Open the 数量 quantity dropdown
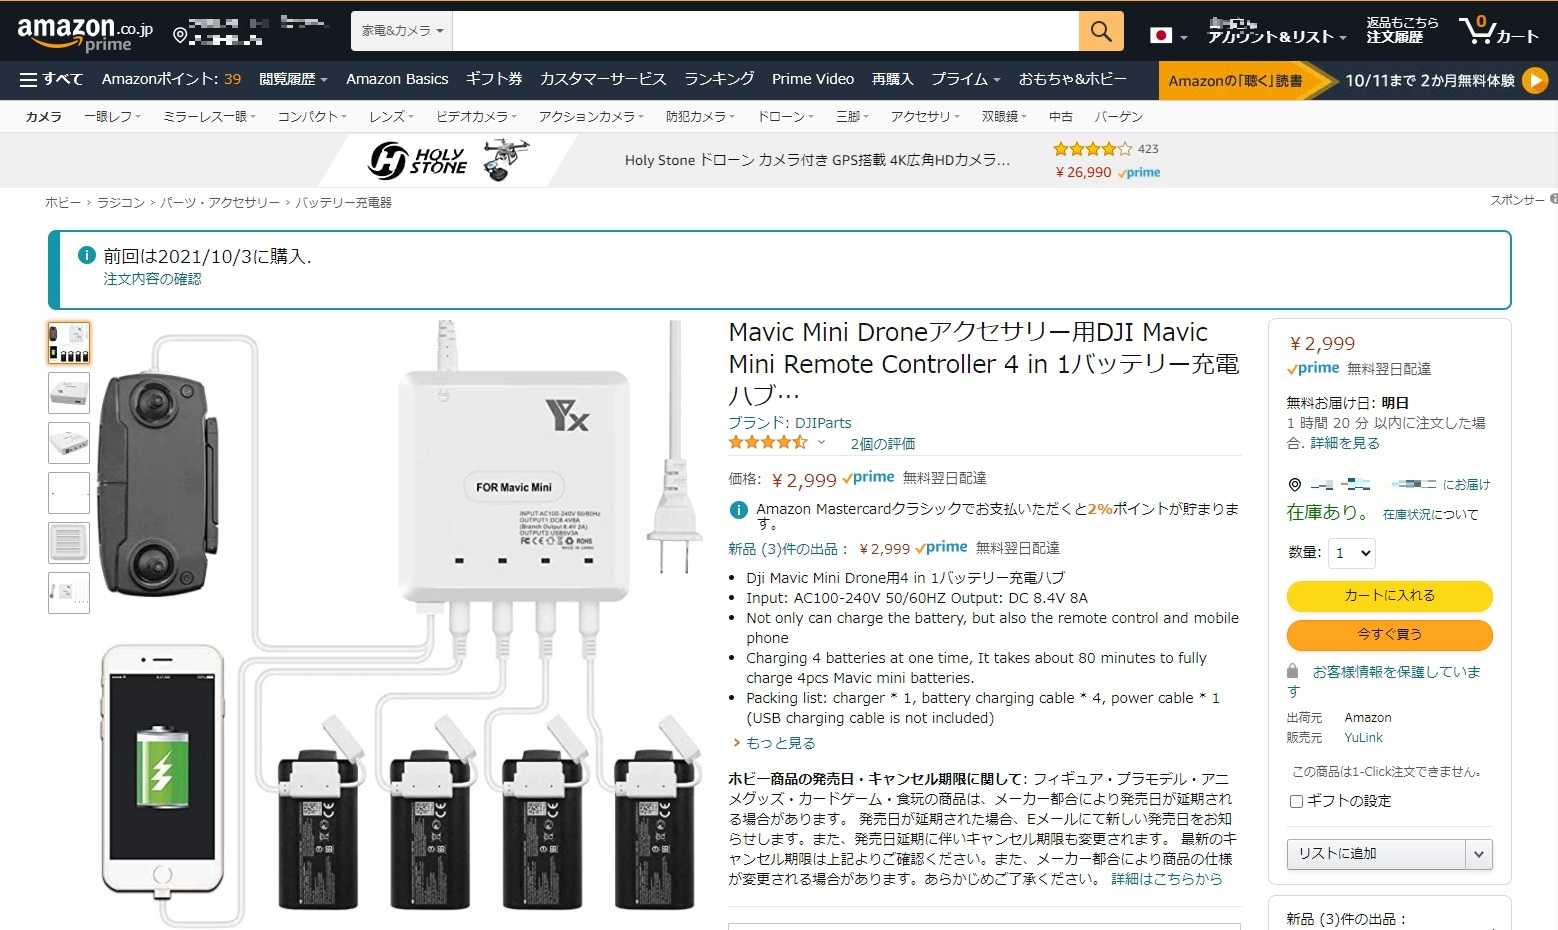1558x930 pixels. click(x=1352, y=553)
